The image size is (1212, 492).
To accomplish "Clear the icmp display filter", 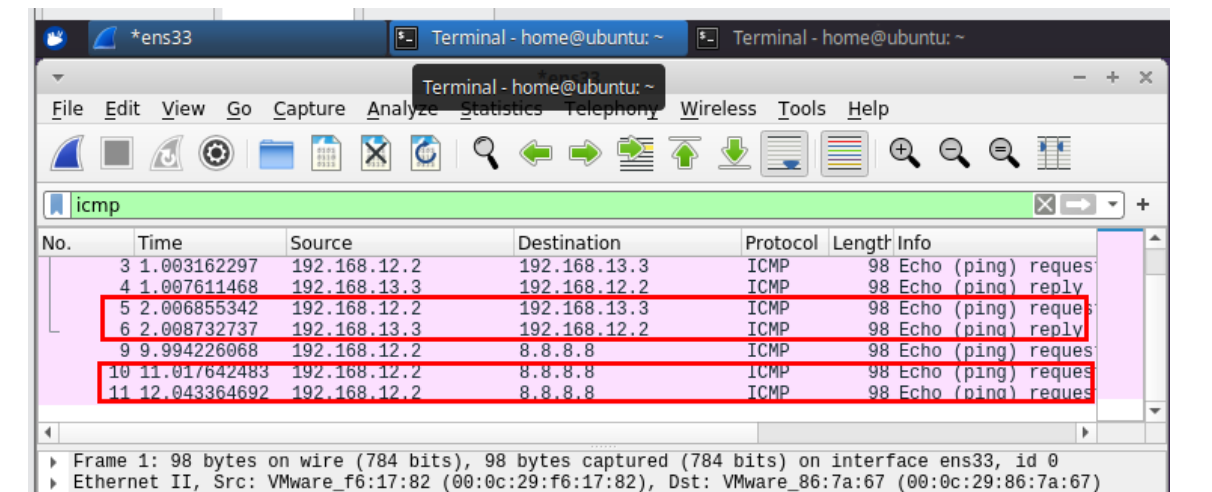I will pyautogui.click(x=1044, y=204).
